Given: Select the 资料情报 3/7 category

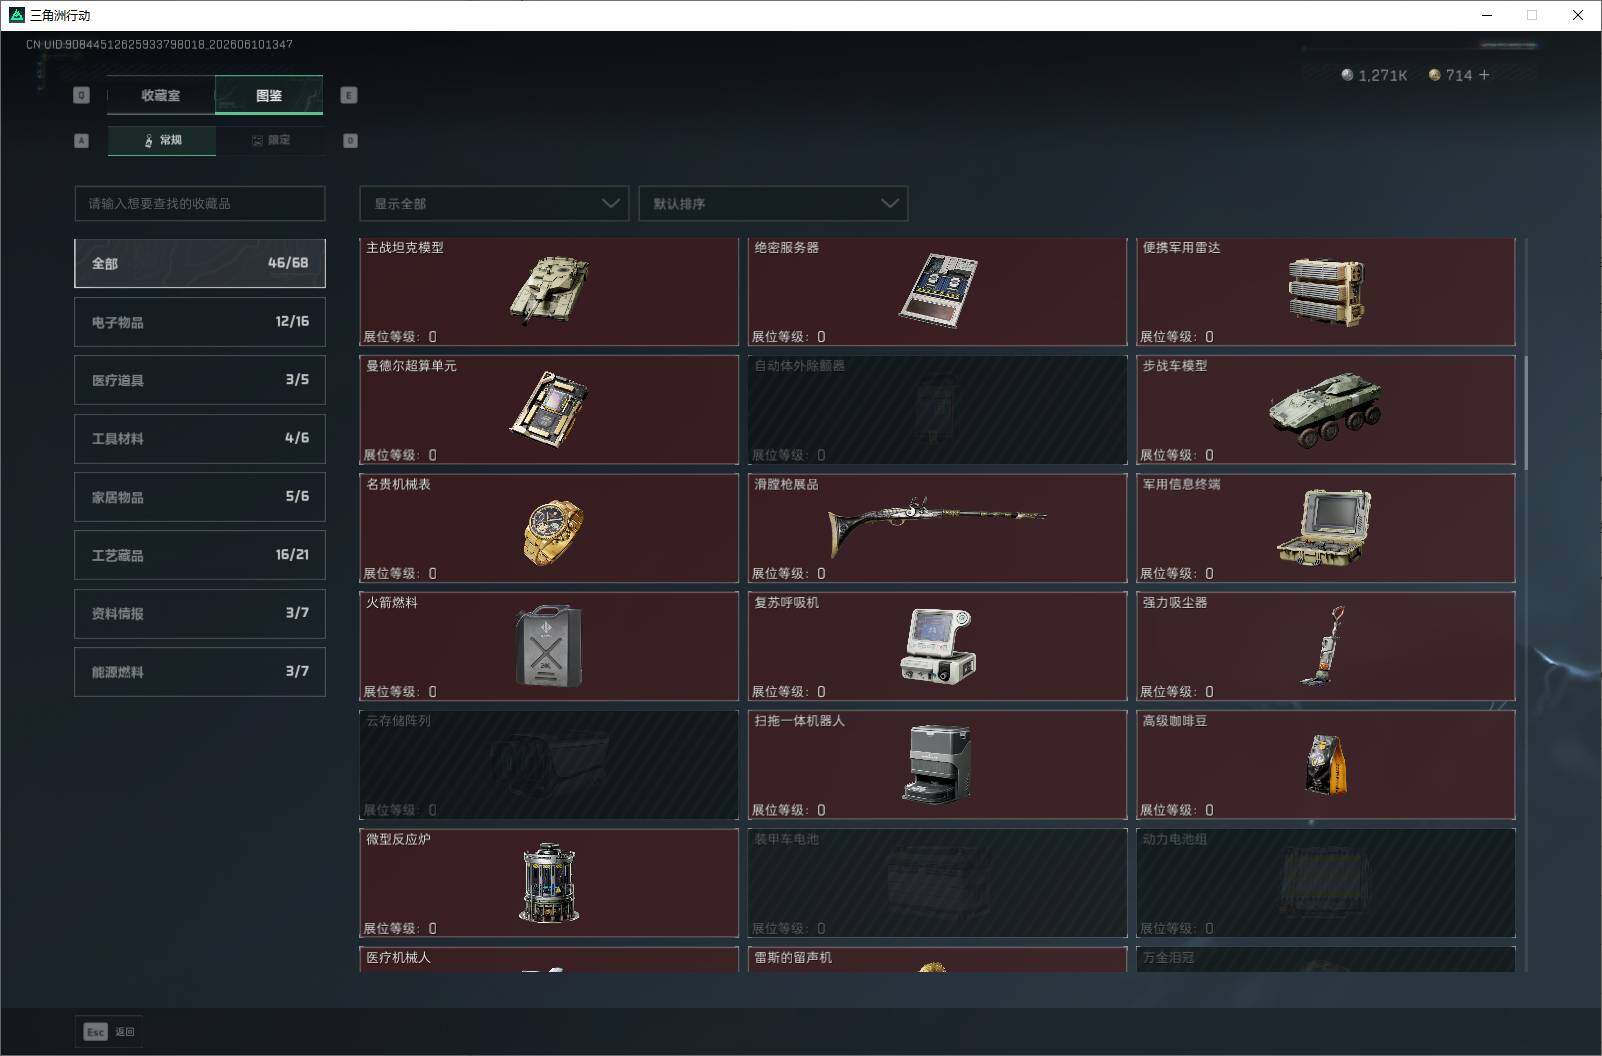Looking at the screenshot, I should pyautogui.click(x=200, y=613).
